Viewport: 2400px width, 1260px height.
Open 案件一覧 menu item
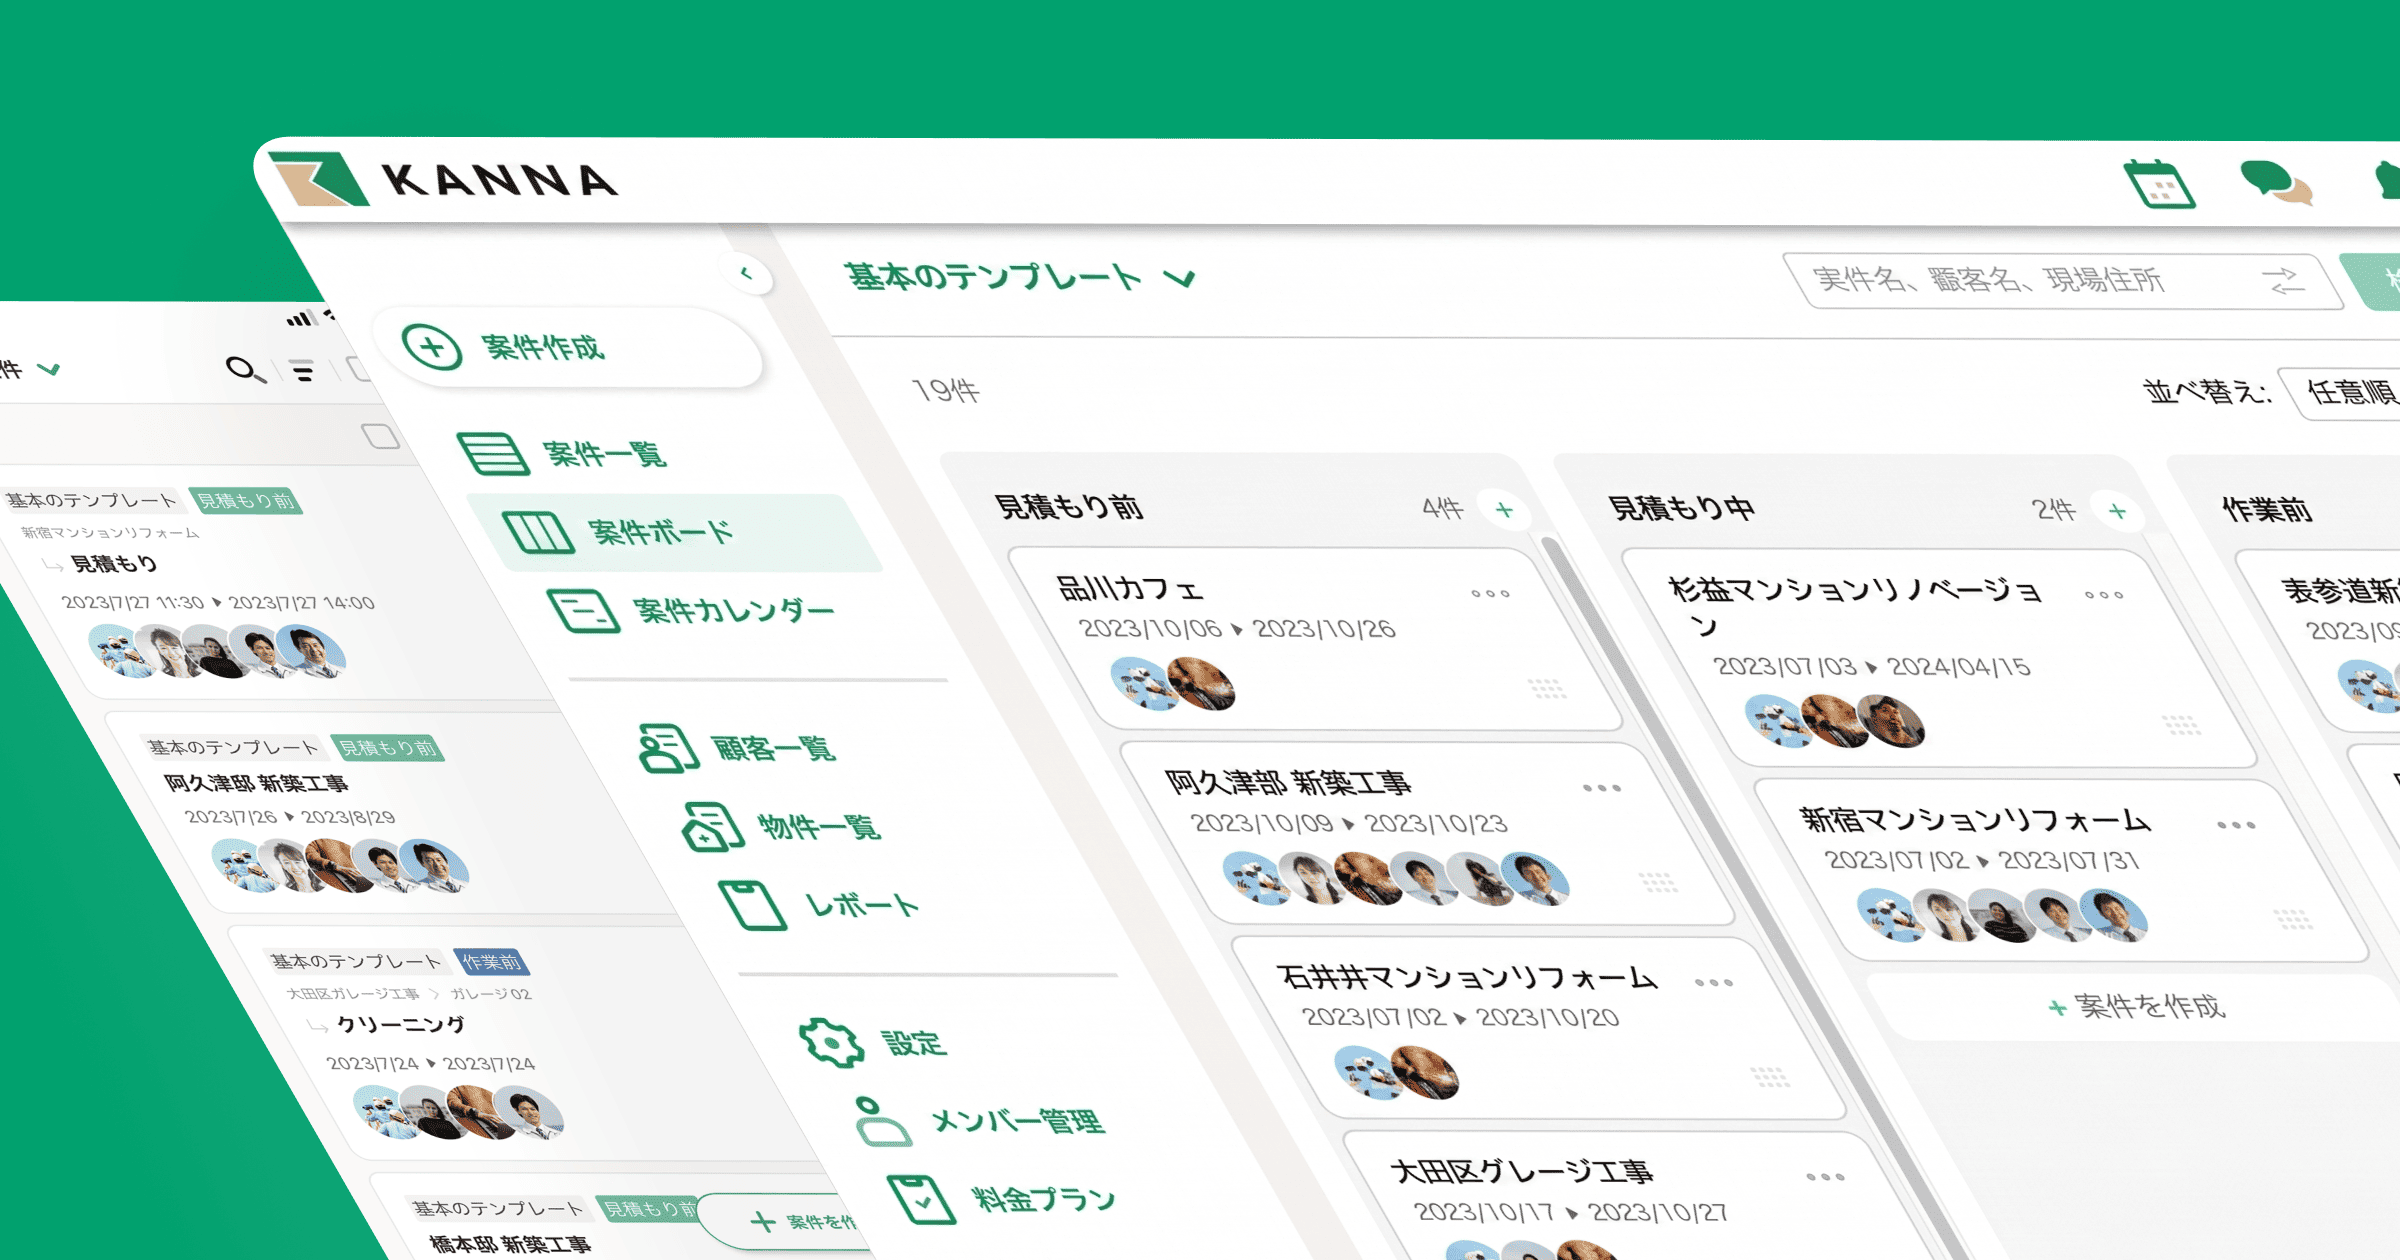pos(562,454)
